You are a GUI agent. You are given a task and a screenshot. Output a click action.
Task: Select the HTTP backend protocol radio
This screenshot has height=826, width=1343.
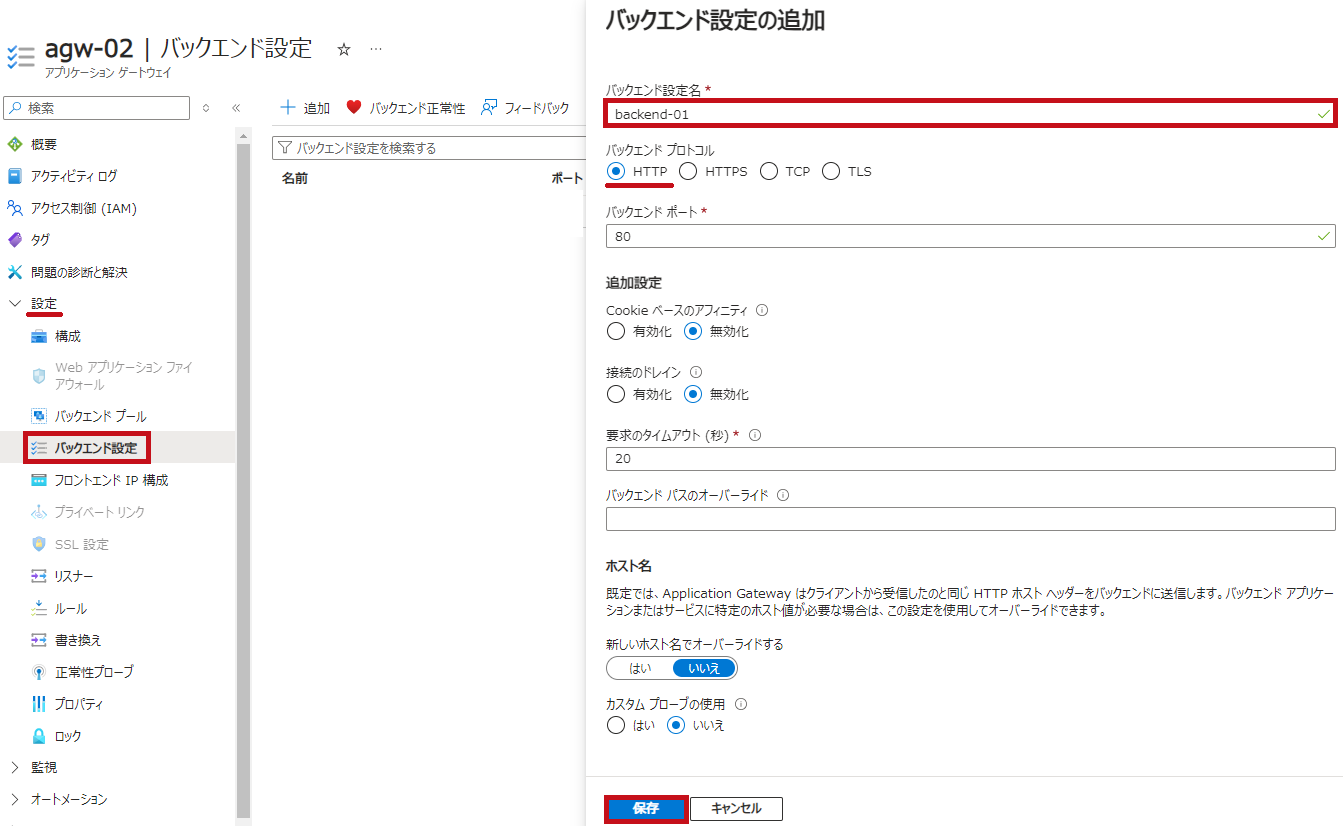click(x=616, y=171)
